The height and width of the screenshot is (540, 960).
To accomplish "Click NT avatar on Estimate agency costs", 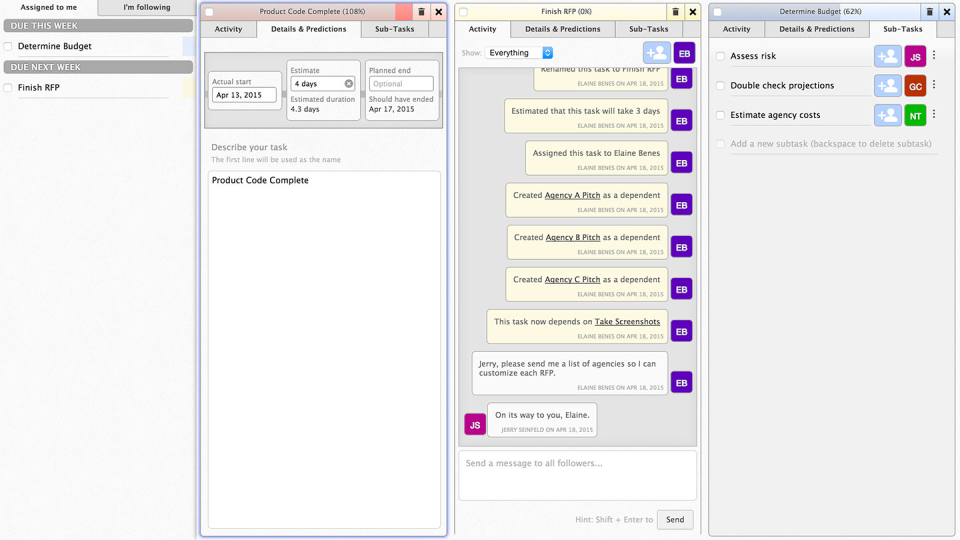I will 915,115.
